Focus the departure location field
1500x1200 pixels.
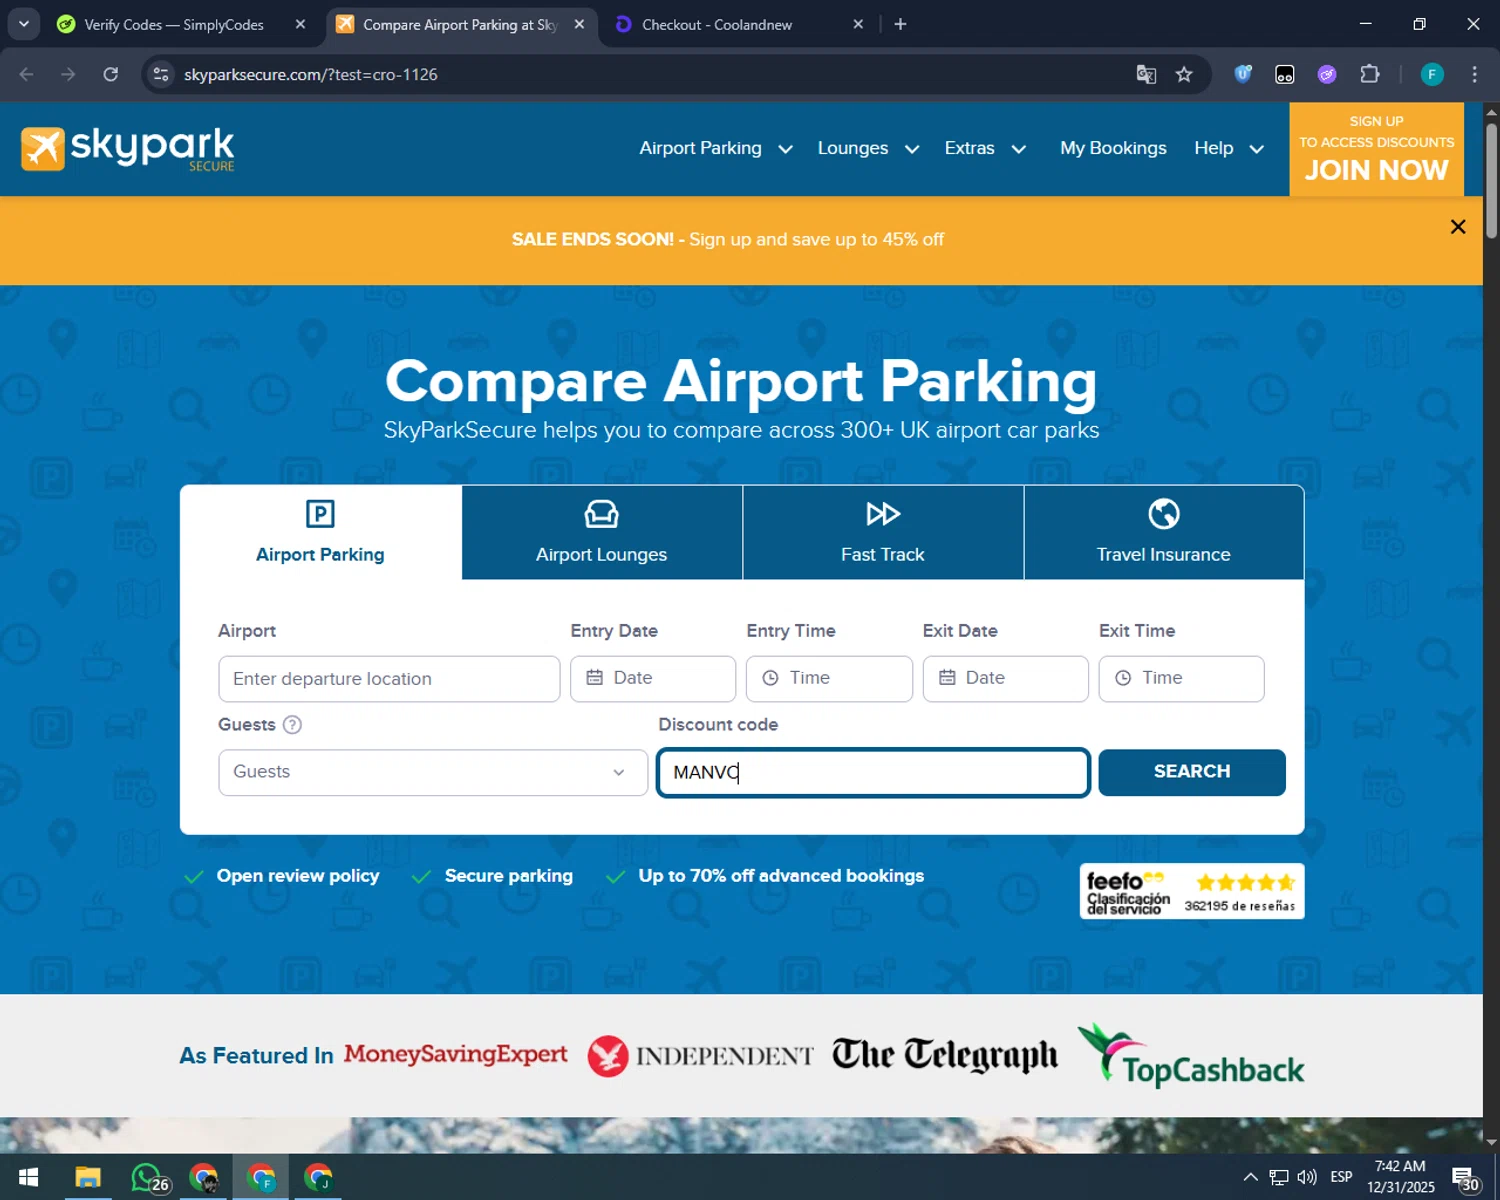pos(389,679)
